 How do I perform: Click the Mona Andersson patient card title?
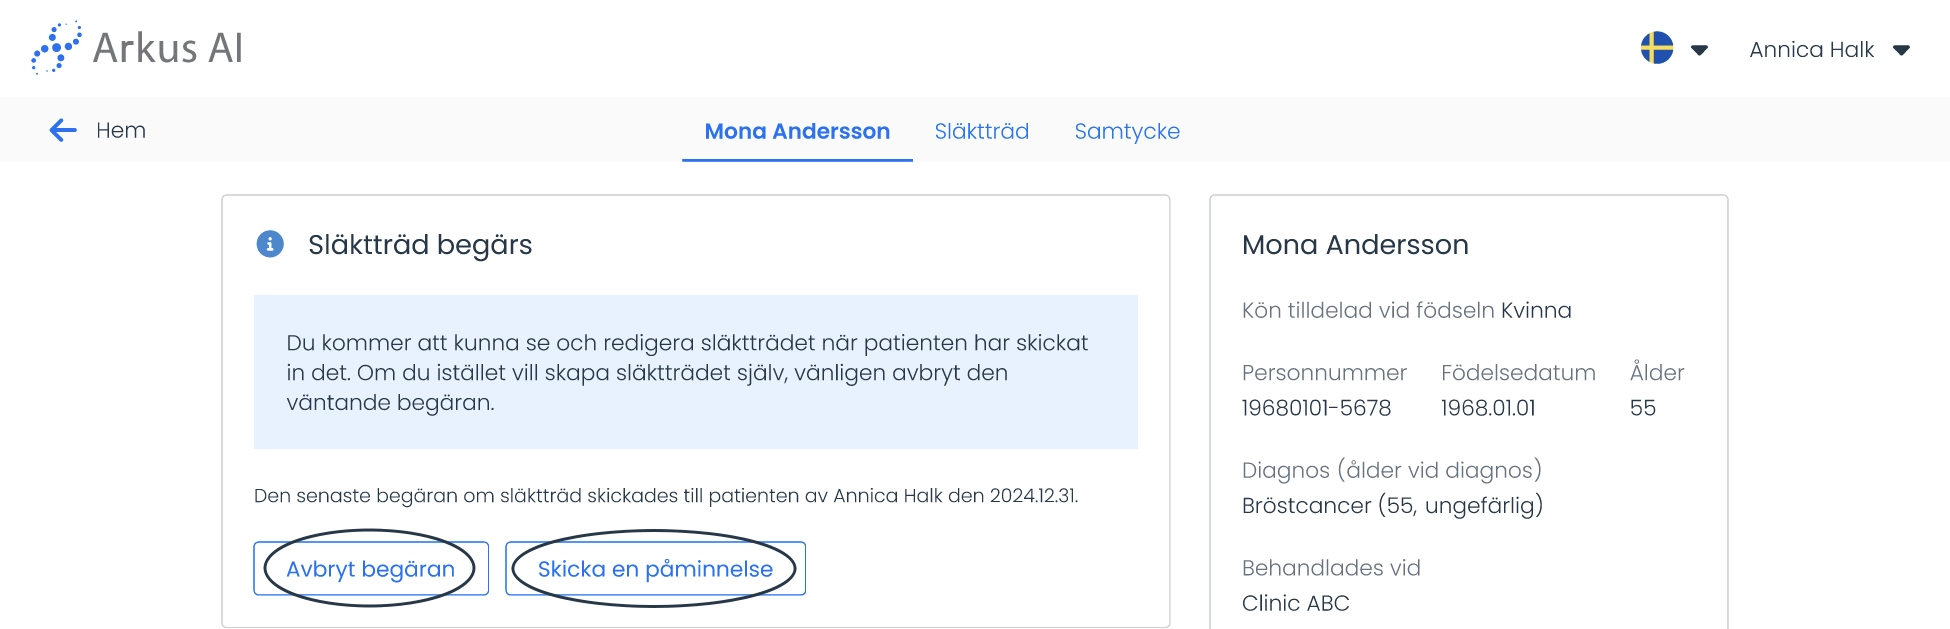pyautogui.click(x=1355, y=244)
